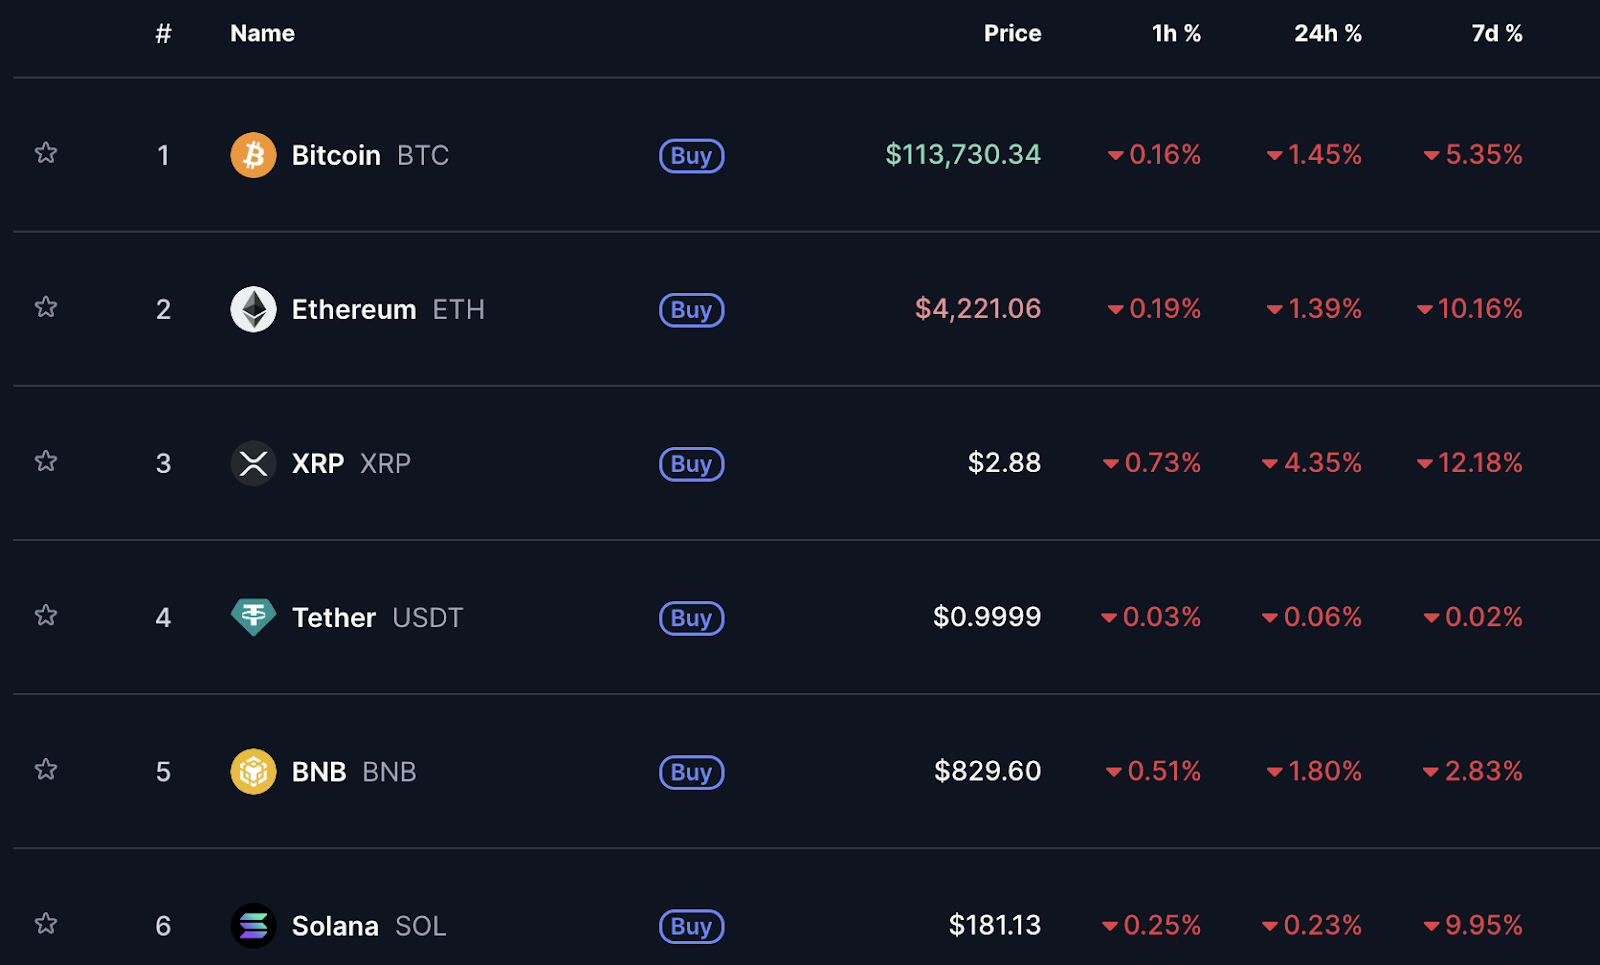Toggle the BNB watchlist star
Screen dimensions: 1600x965
point(46,769)
